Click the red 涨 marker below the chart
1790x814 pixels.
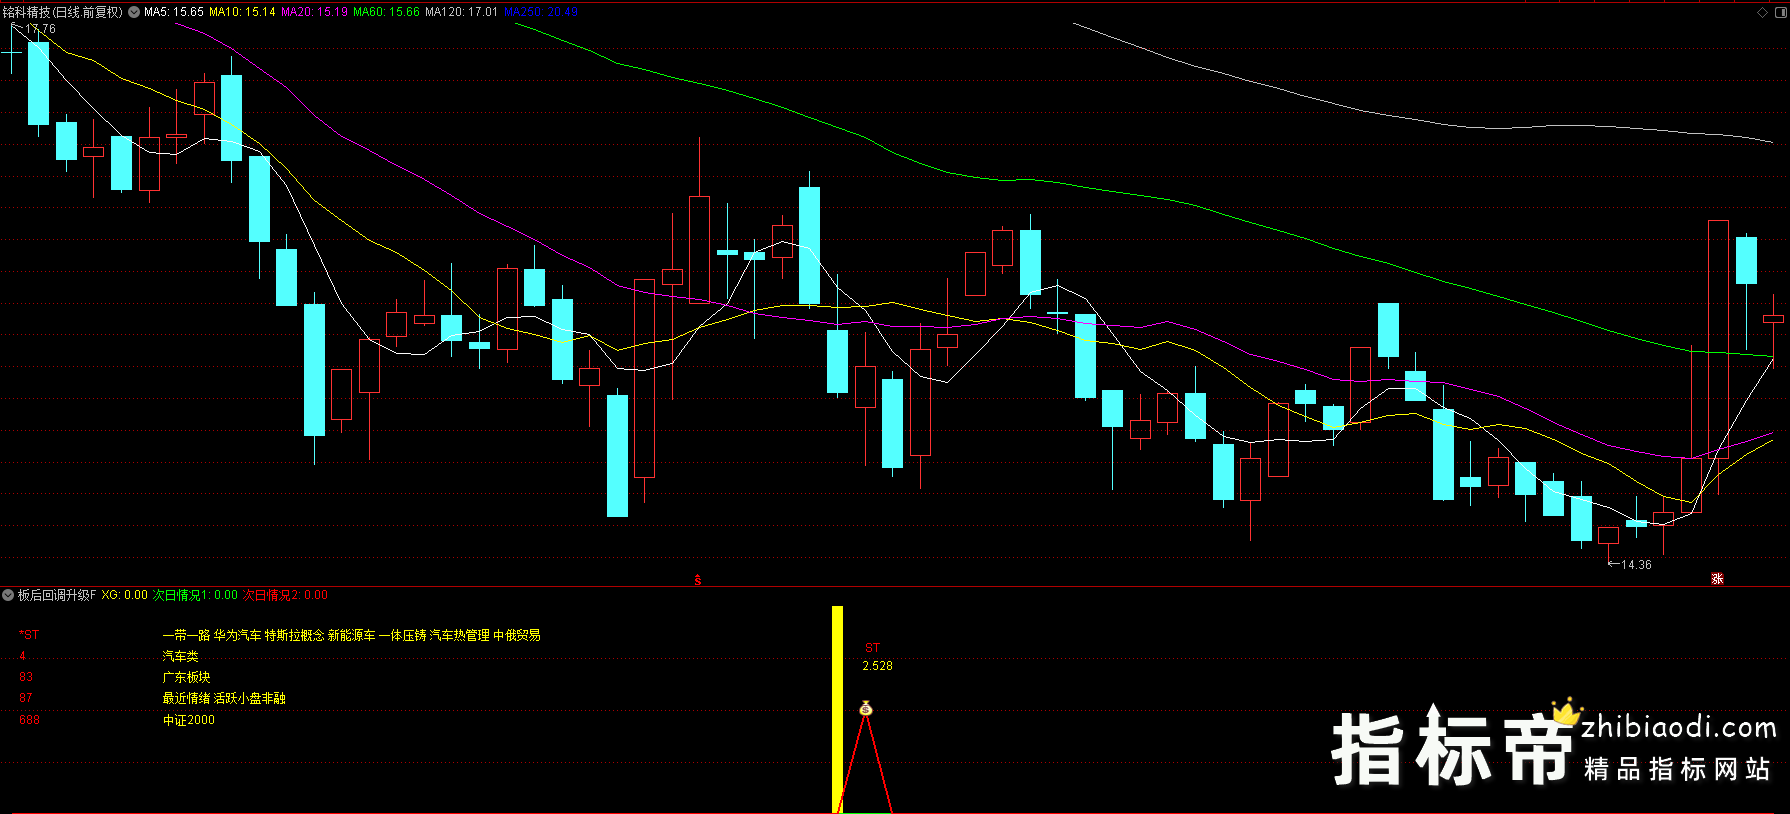point(1717,579)
